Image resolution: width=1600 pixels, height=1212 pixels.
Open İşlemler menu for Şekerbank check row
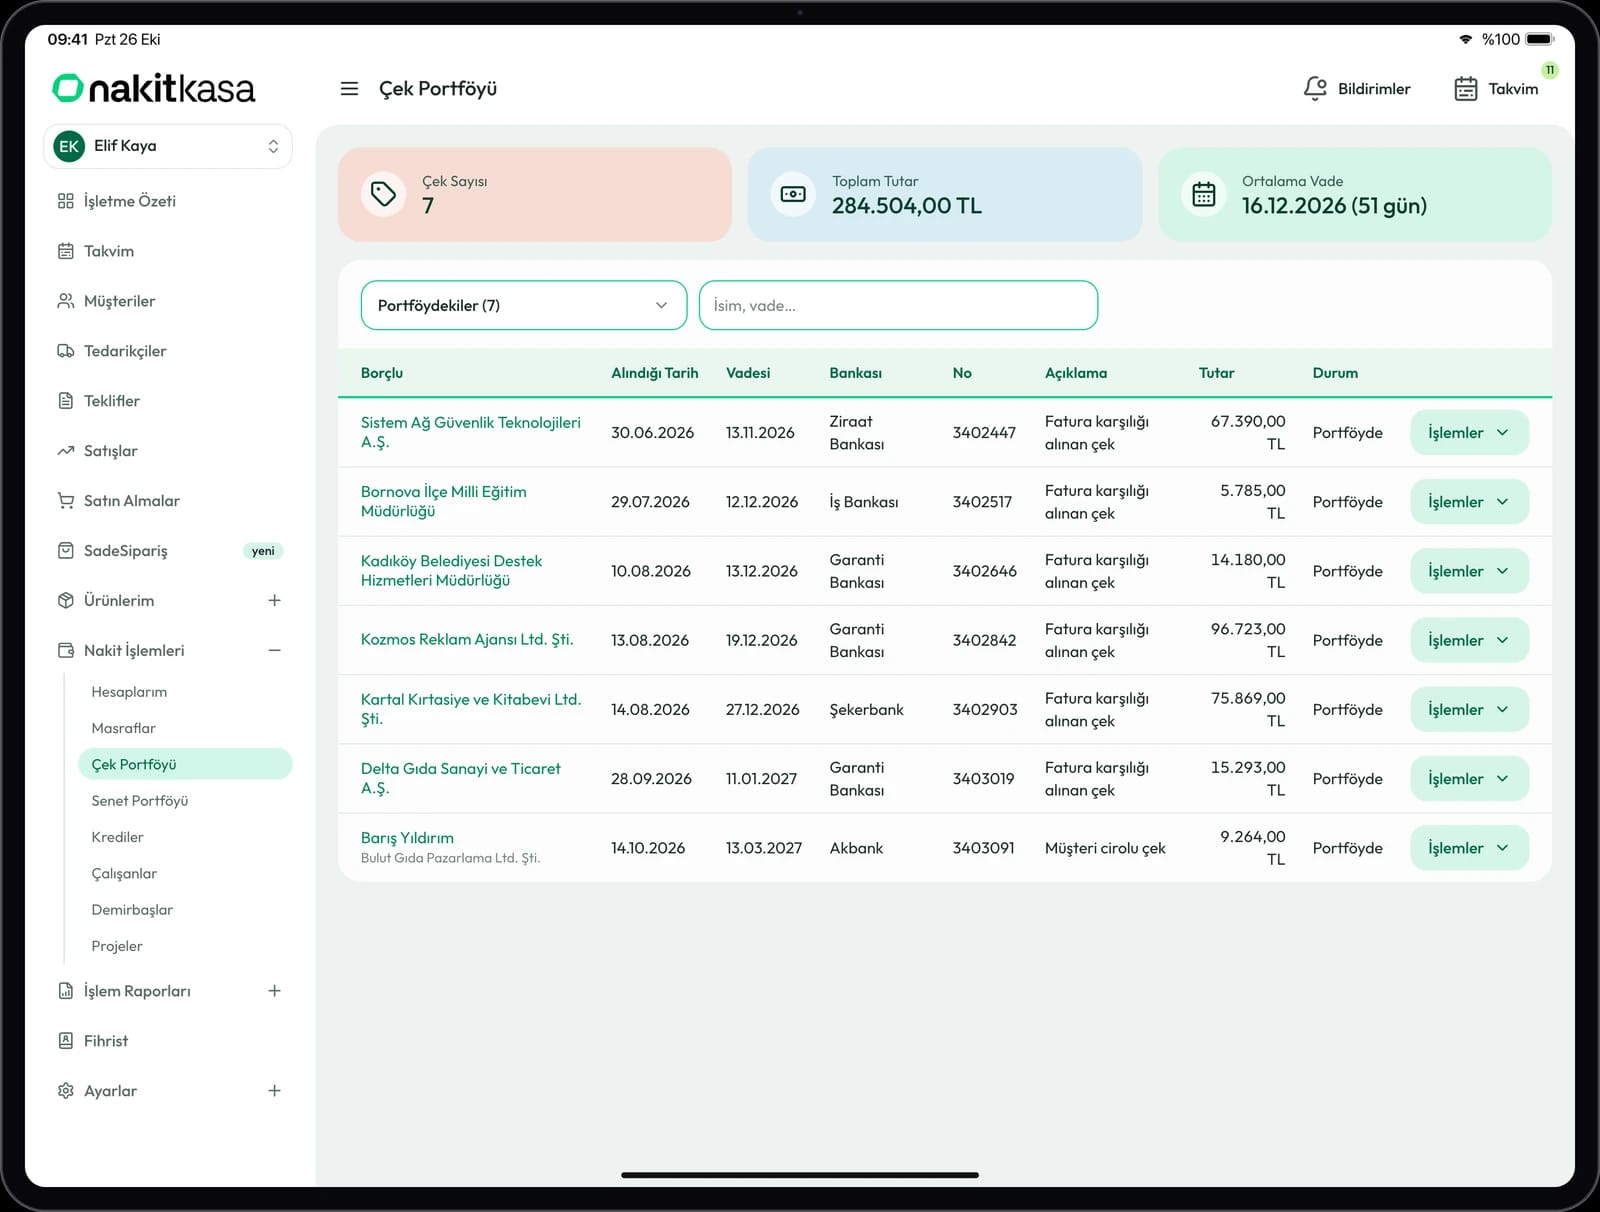coord(1469,709)
